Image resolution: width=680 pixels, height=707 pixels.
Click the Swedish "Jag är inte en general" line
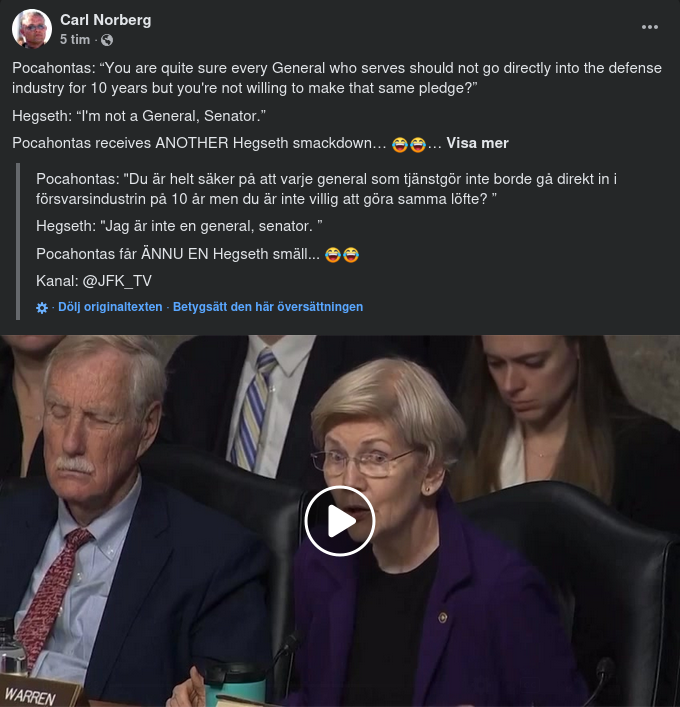tap(179, 229)
